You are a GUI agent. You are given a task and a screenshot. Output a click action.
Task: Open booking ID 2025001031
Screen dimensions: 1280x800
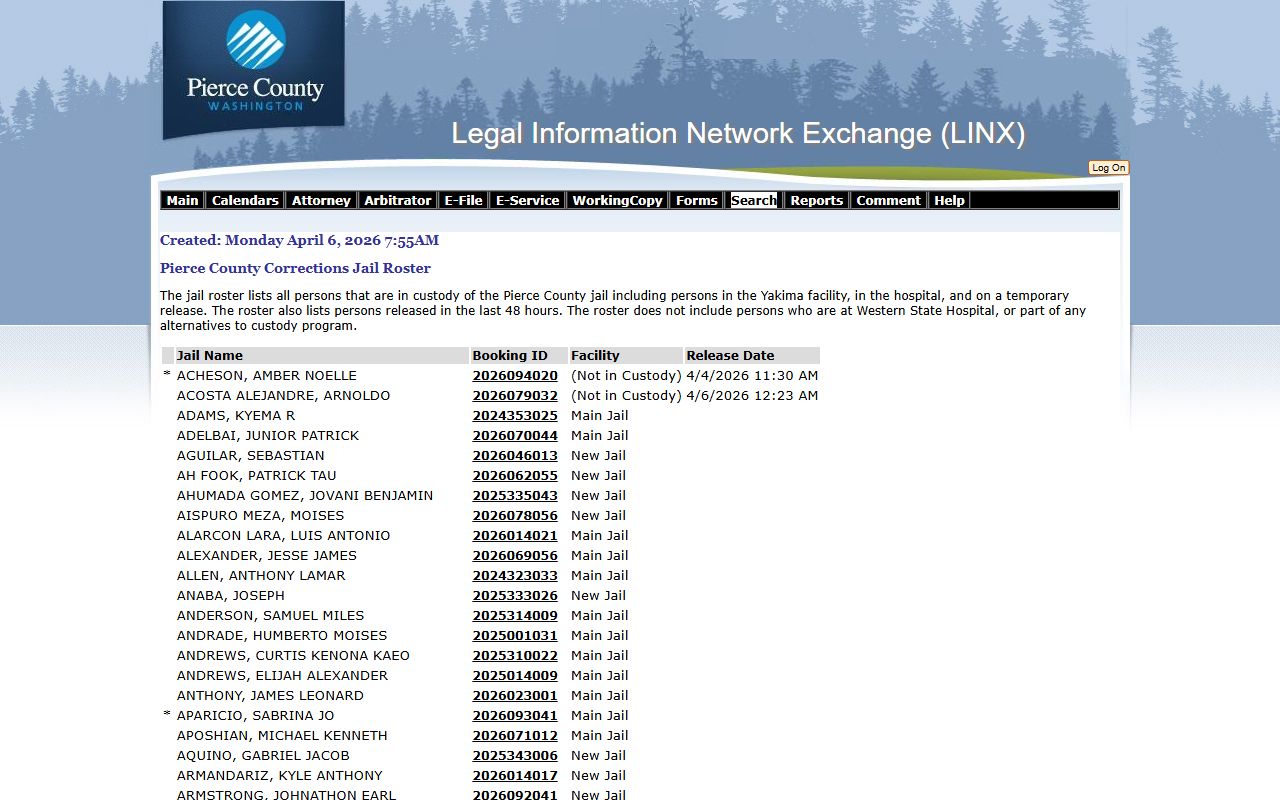[515, 636]
